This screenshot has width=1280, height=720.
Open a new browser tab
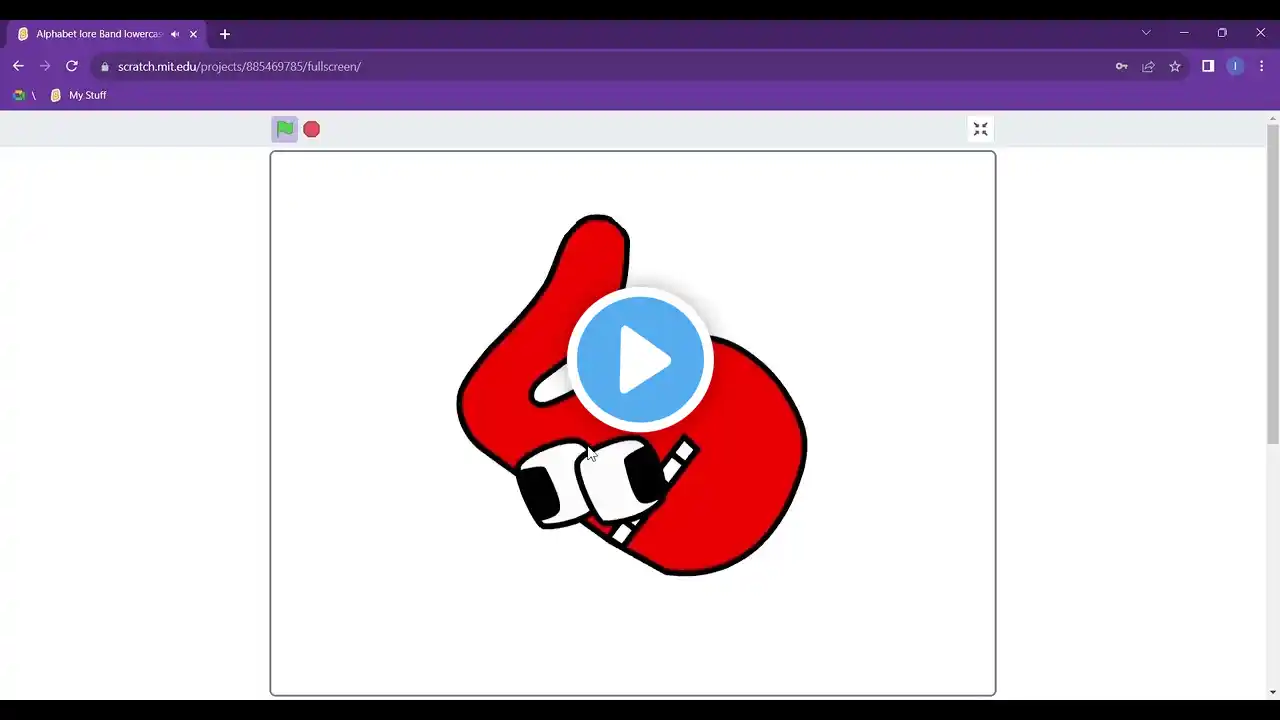point(225,34)
